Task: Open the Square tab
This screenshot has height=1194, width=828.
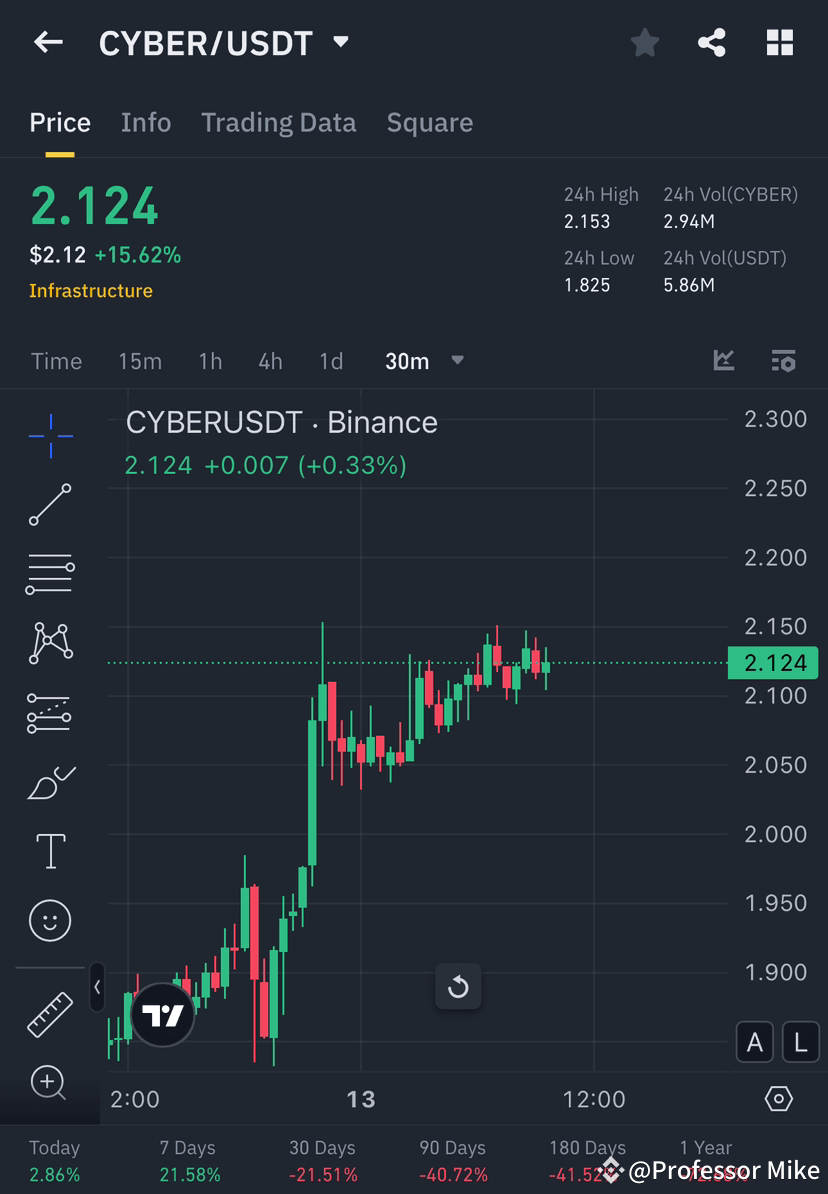Action: pos(429,122)
